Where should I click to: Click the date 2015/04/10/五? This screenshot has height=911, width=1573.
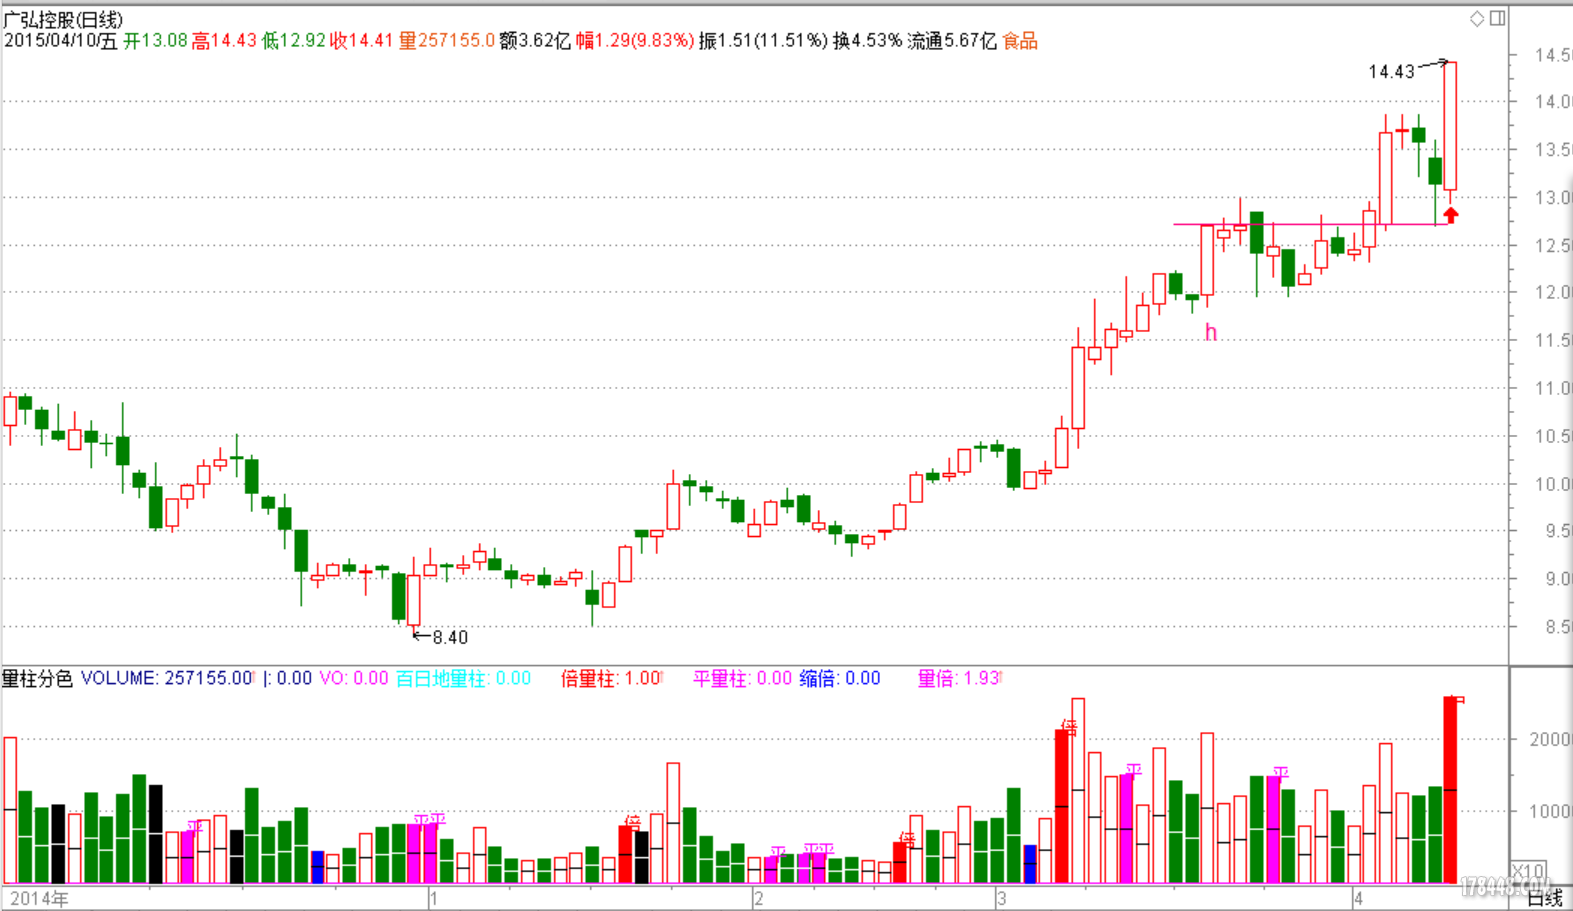pos(61,41)
